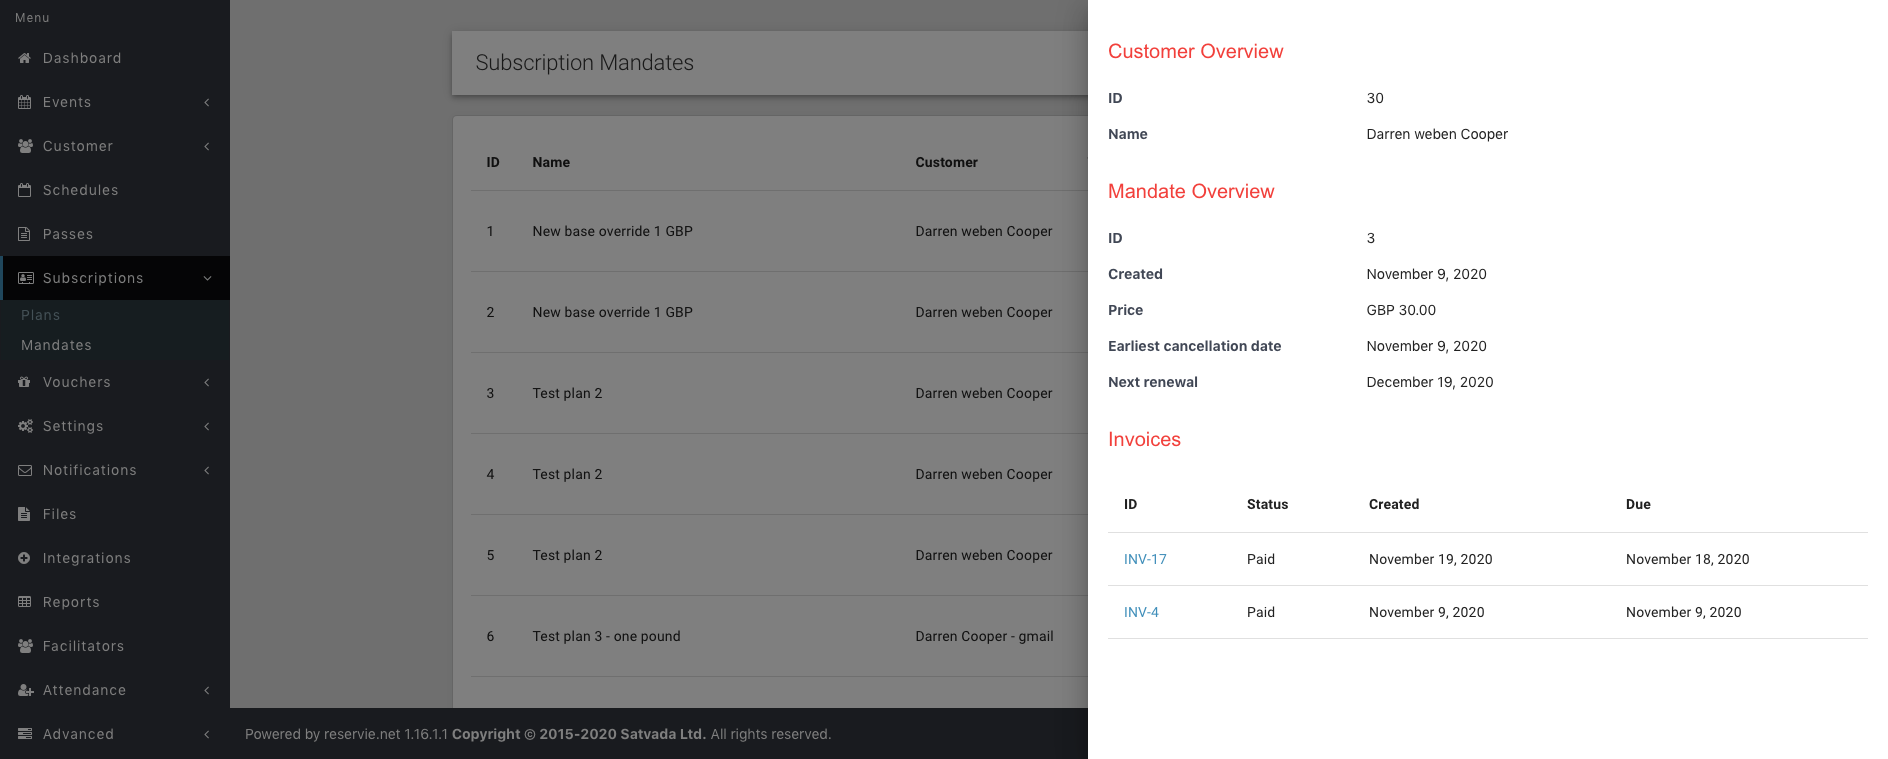Open the Schedules menu item
This screenshot has width=1888, height=759.
pos(115,190)
